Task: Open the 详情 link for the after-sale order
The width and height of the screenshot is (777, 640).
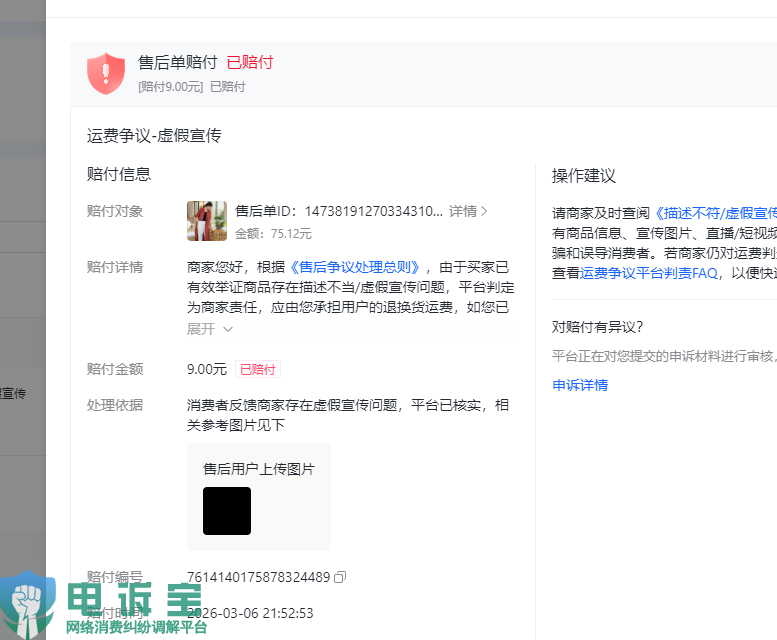Action: pyautogui.click(x=462, y=211)
